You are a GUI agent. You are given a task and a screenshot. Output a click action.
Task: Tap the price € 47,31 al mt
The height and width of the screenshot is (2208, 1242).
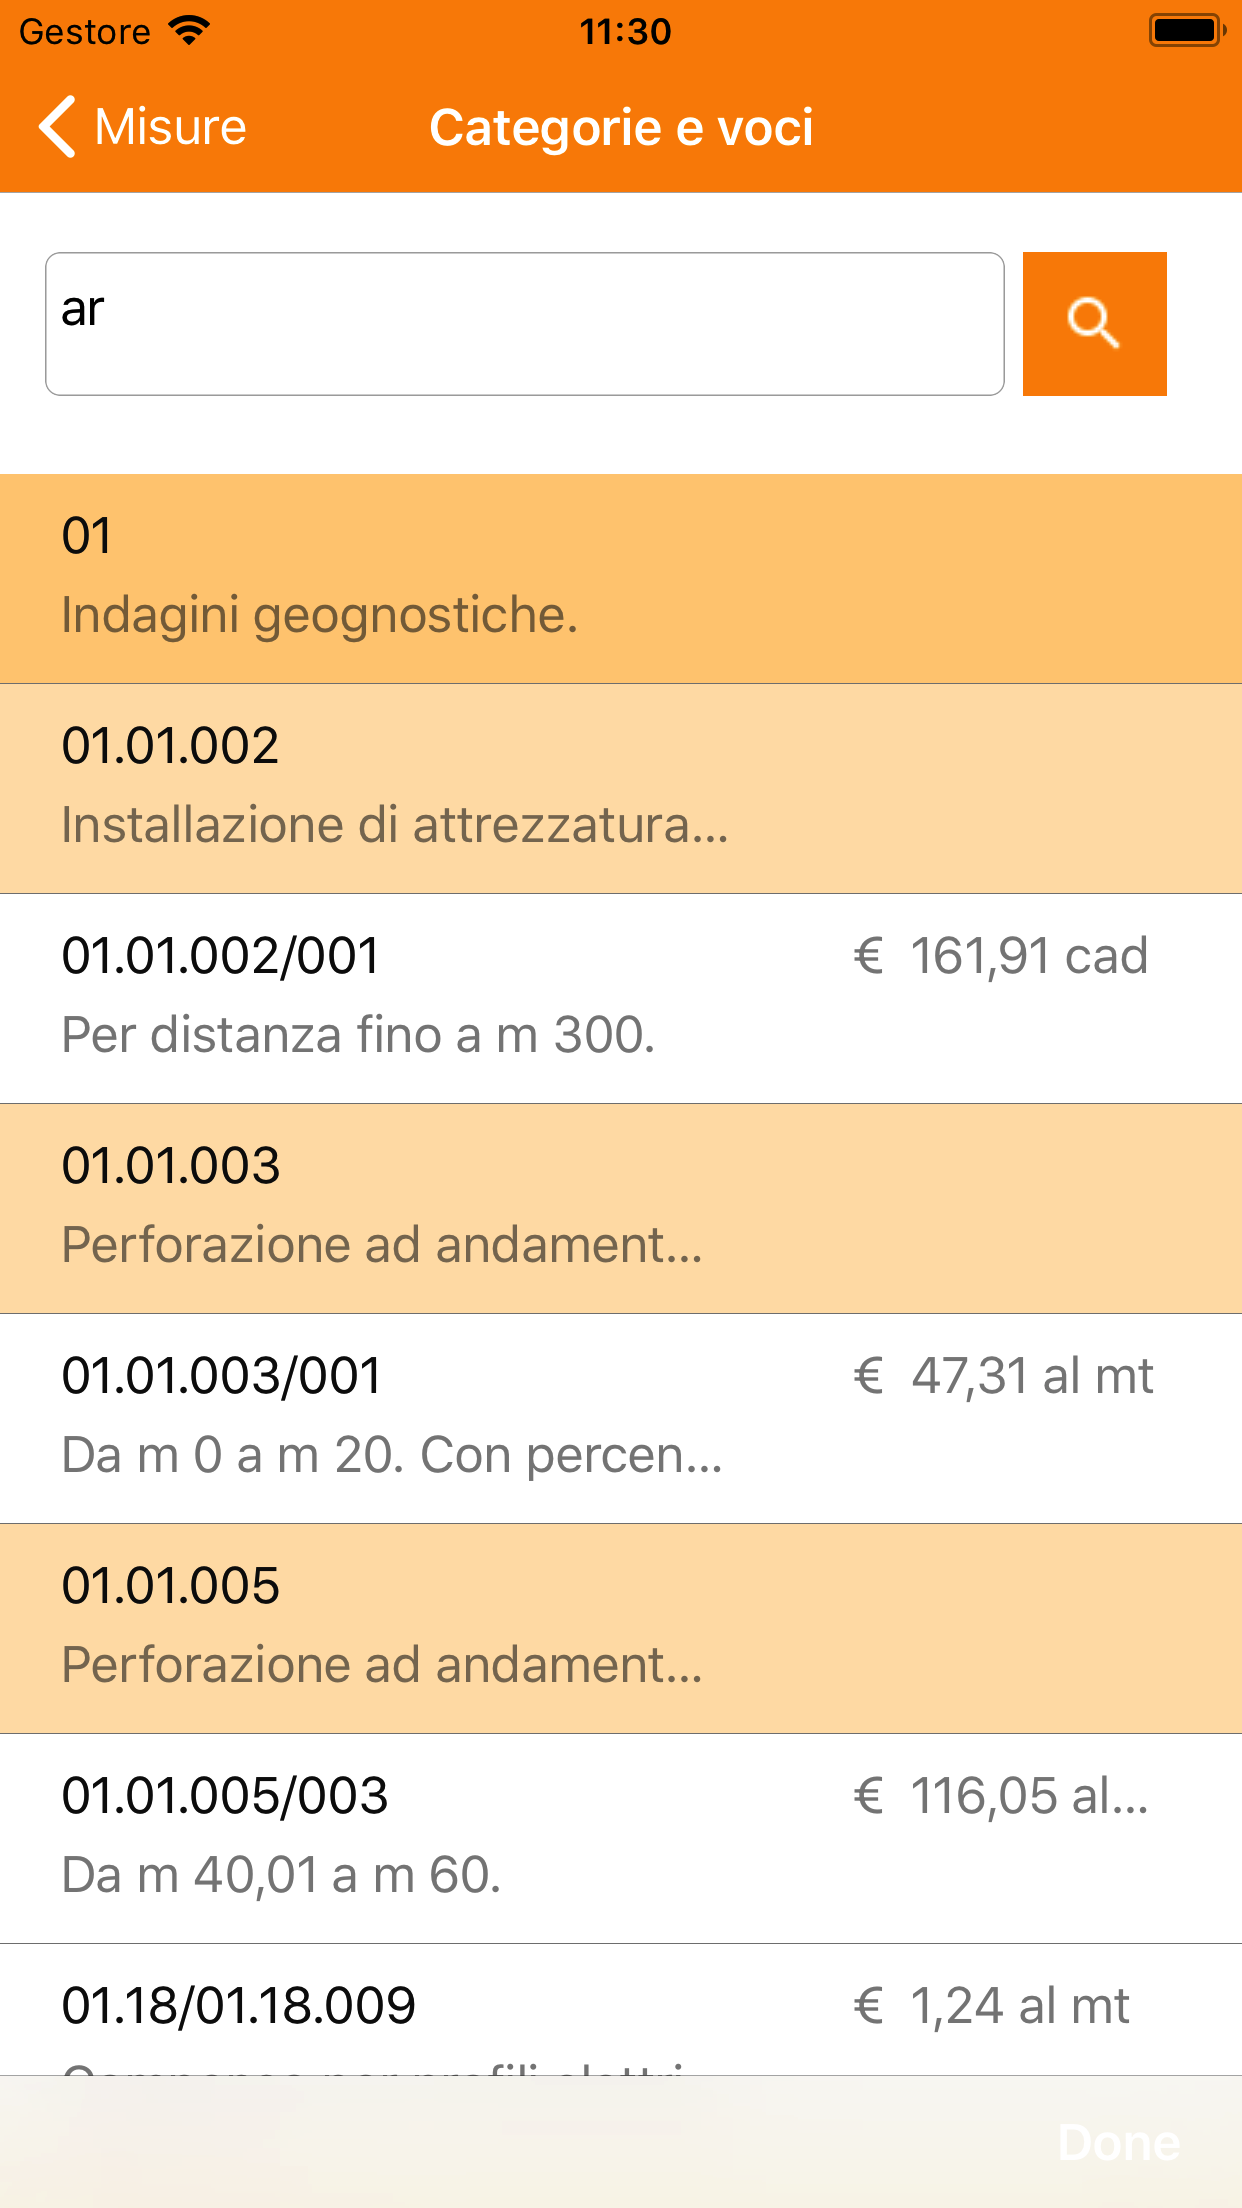click(1003, 1376)
